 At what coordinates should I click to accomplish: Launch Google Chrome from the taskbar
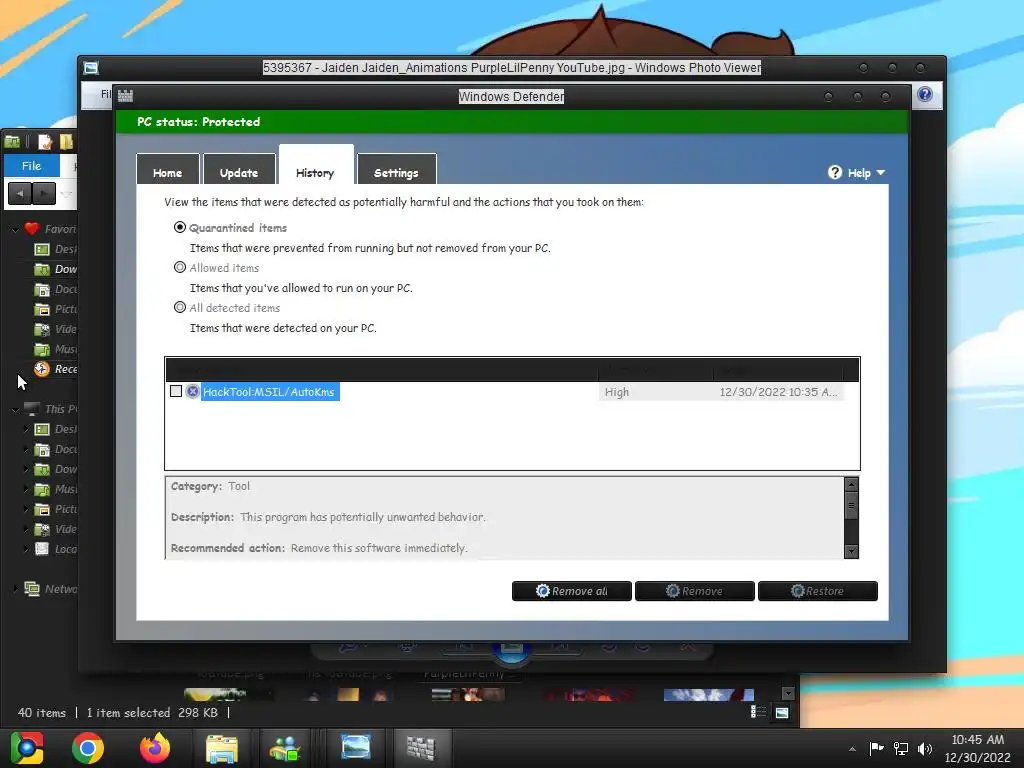88,748
